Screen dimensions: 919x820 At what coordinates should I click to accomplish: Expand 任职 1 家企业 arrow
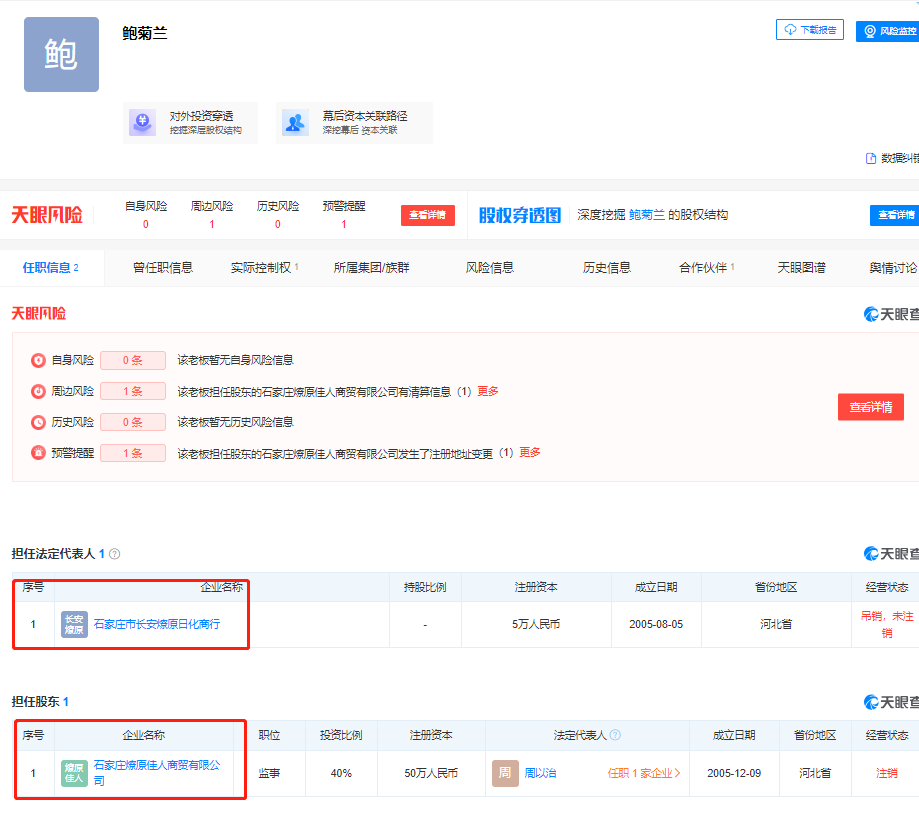pos(678,773)
